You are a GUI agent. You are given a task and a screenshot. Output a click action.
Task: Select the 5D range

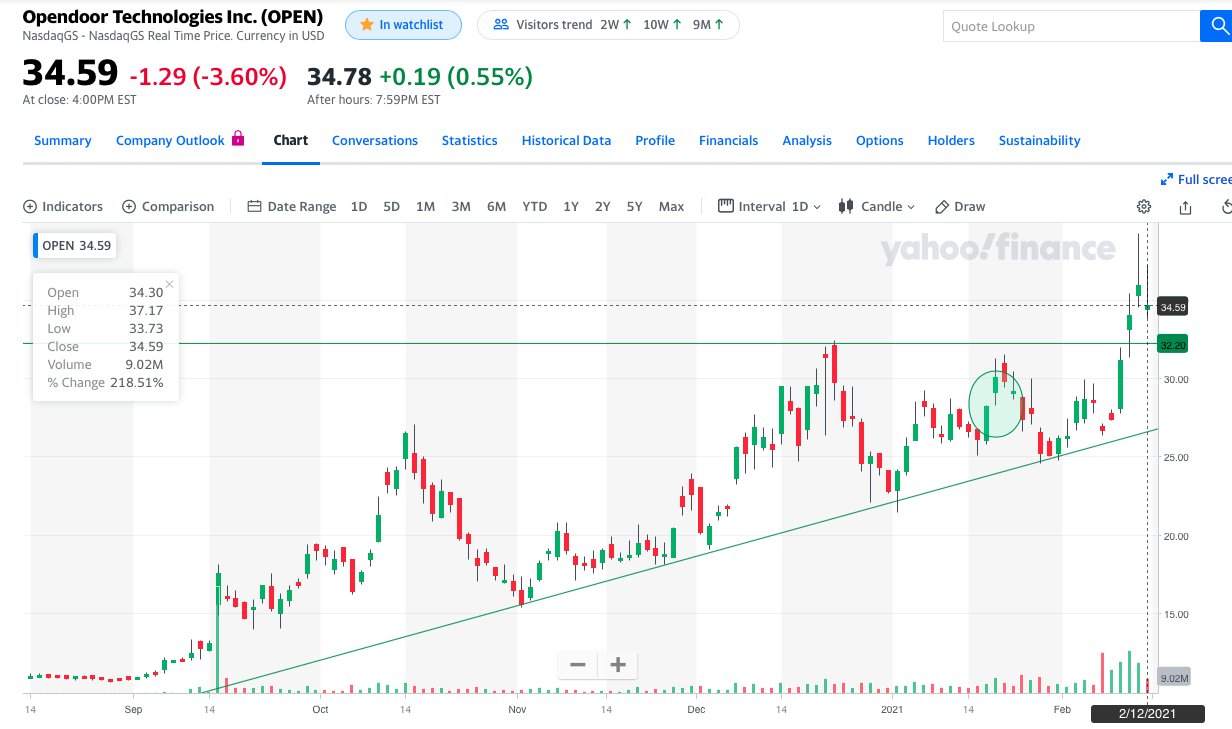click(x=391, y=207)
